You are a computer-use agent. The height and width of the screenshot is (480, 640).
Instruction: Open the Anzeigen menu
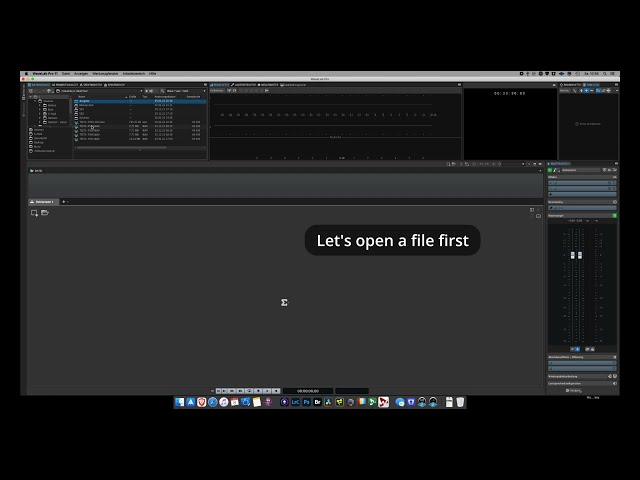[81, 74]
